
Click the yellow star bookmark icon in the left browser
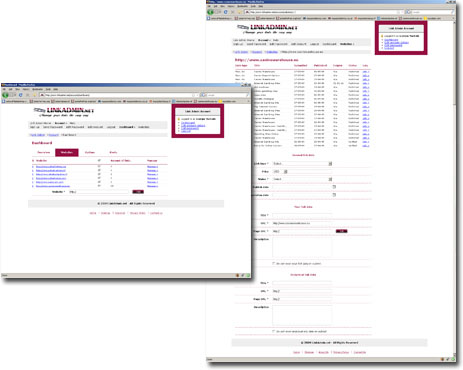[x=35, y=95]
